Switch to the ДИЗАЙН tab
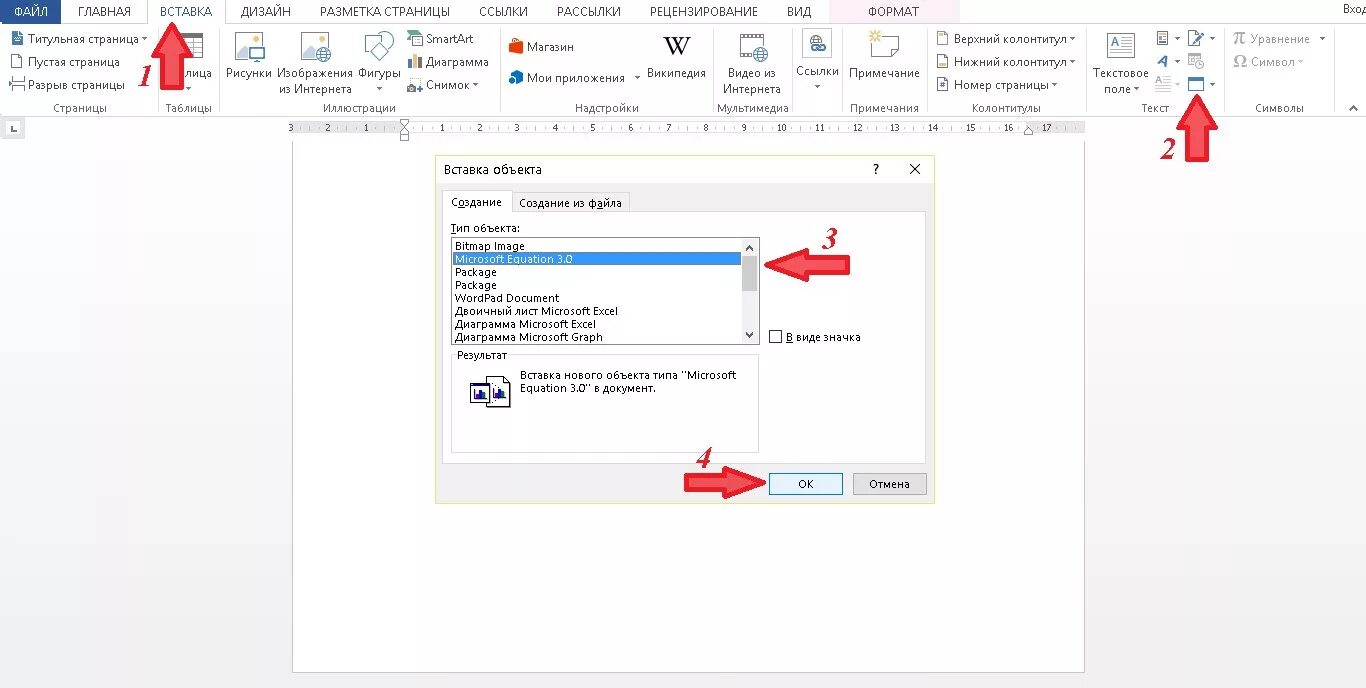Viewport: 1366px width, 688px height. [266, 12]
